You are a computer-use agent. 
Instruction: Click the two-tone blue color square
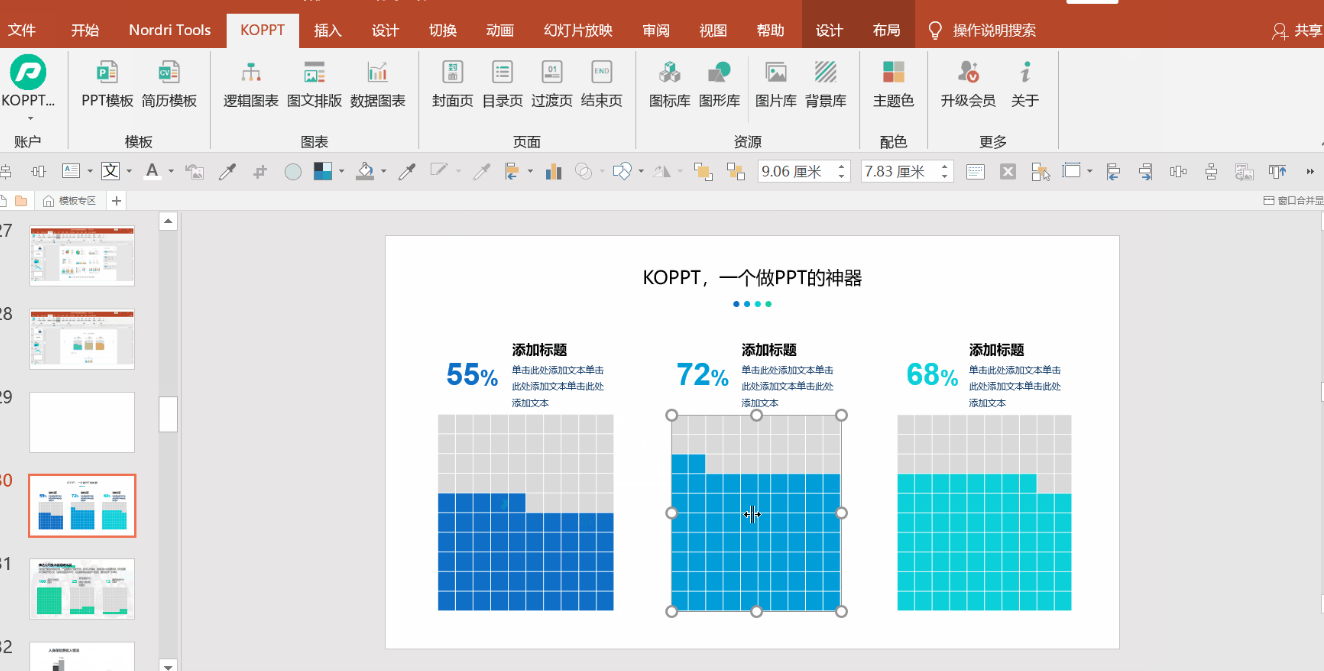(x=323, y=171)
